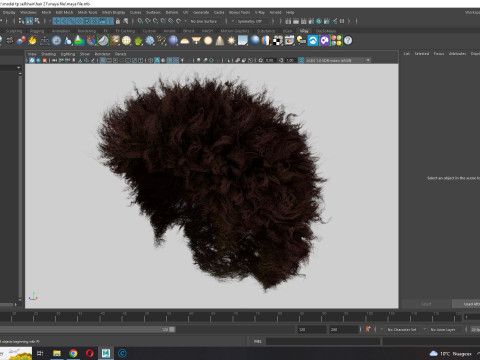Open the Deform menu

pyautogui.click(x=172, y=12)
